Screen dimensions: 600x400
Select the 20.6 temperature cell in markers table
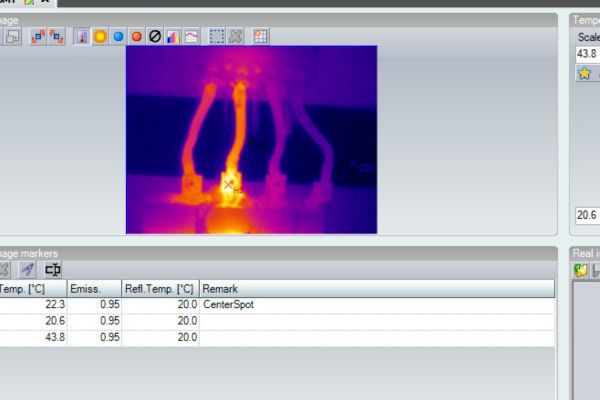pos(33,321)
